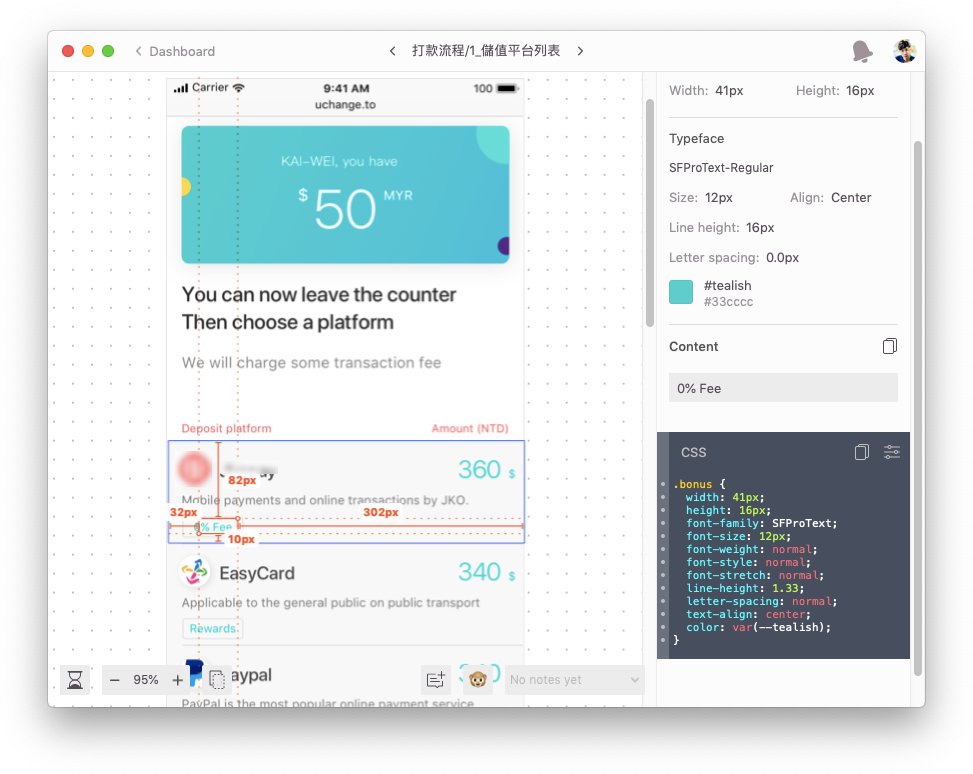The image size is (973, 774).
Task: Click the text-align: center CSS line
Action: pos(748,614)
